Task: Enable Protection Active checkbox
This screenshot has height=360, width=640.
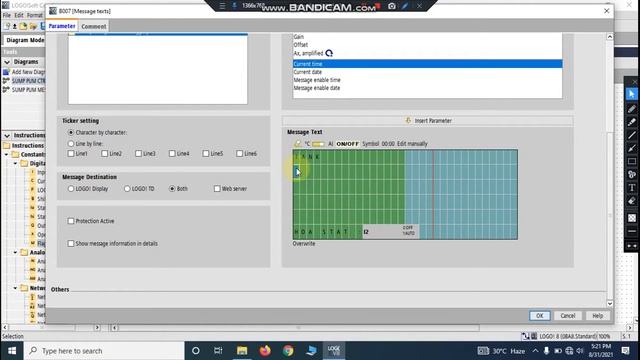Action: [x=71, y=221]
